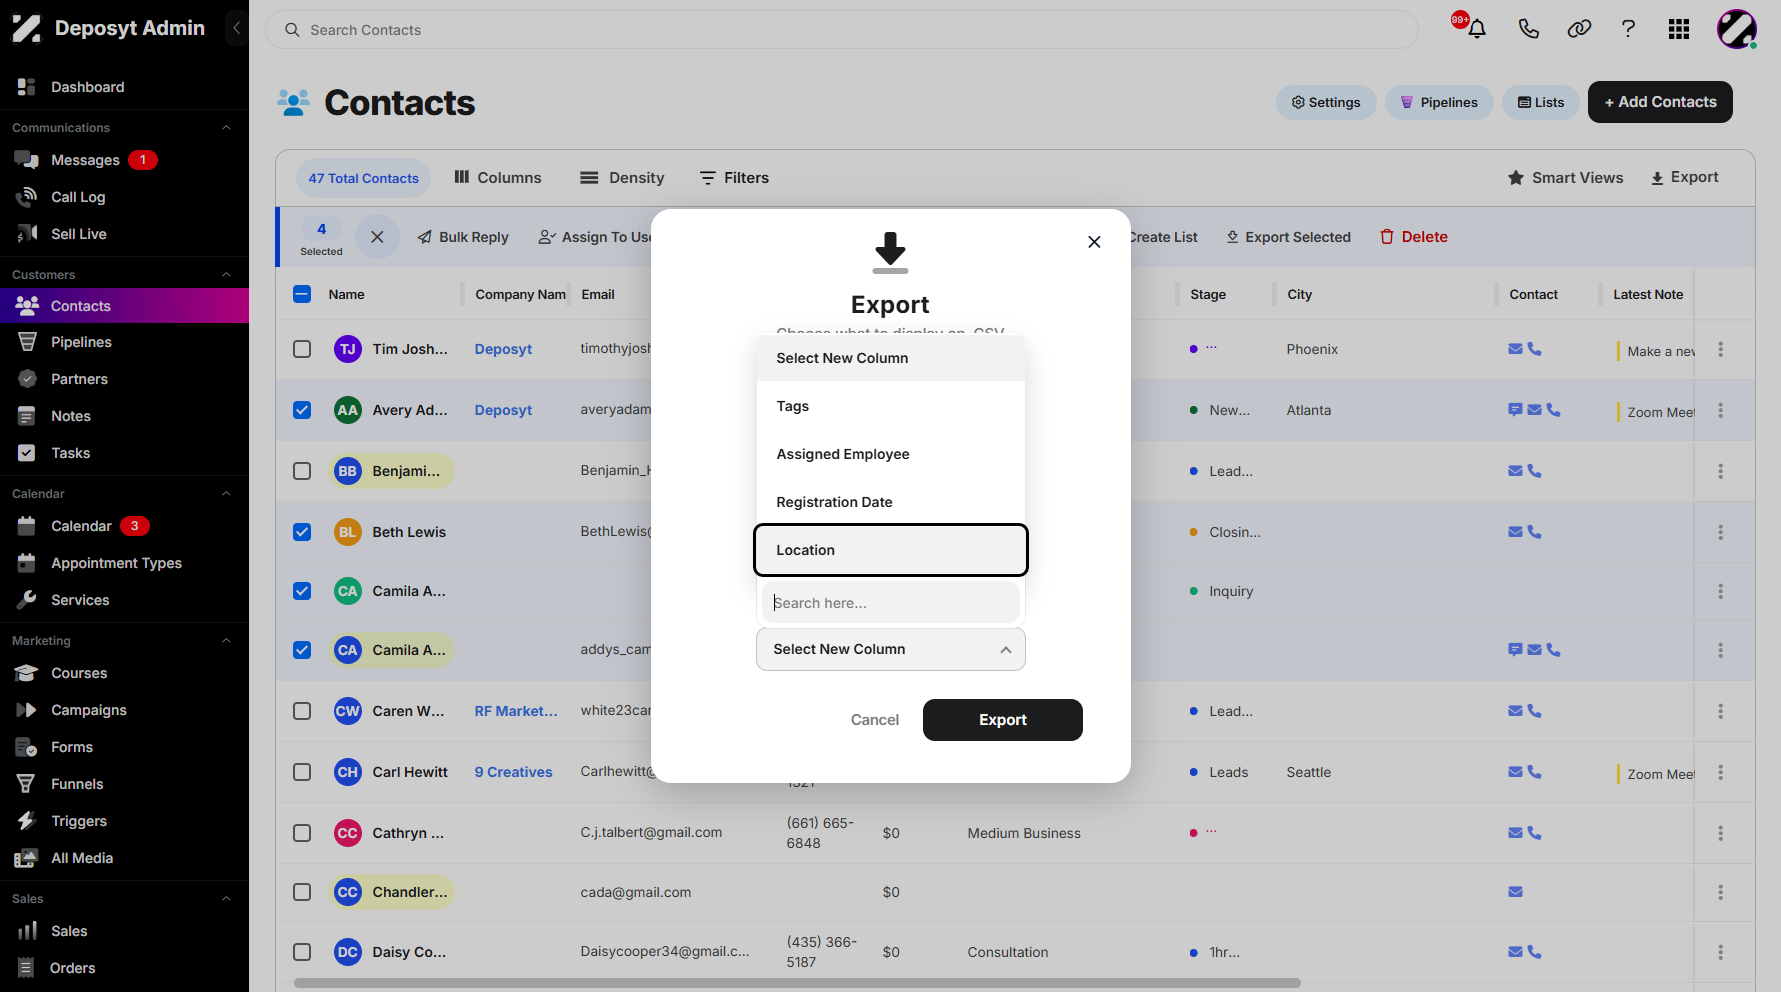Choose Registration Date option
Viewport: 1781px width, 992px height.
[x=891, y=502]
